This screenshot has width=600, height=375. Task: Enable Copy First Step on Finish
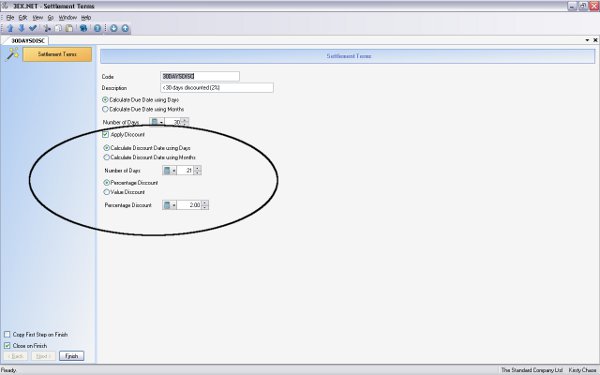point(7,334)
